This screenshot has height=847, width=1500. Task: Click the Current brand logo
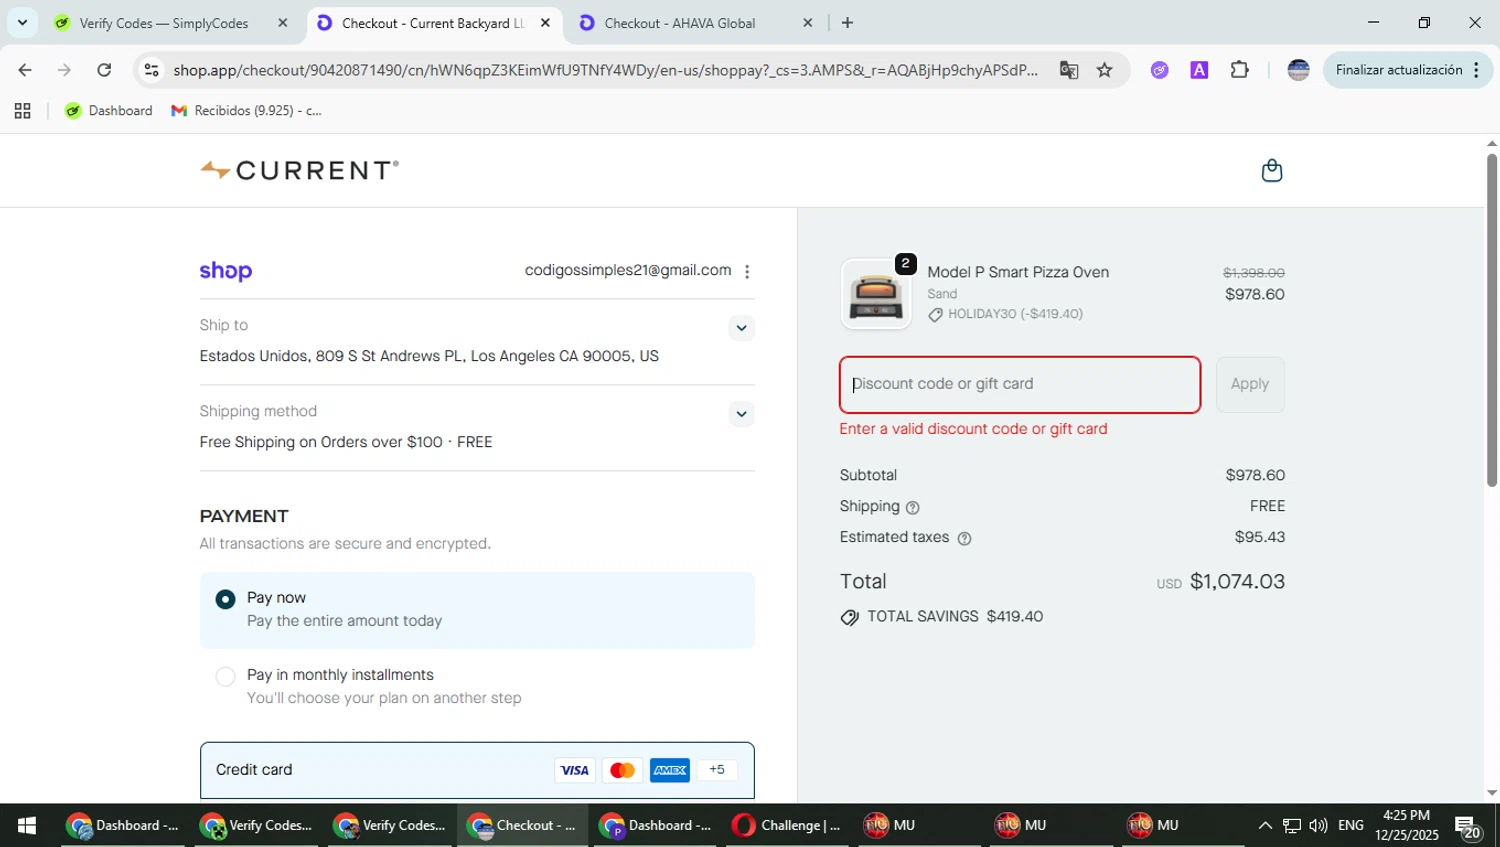[299, 170]
